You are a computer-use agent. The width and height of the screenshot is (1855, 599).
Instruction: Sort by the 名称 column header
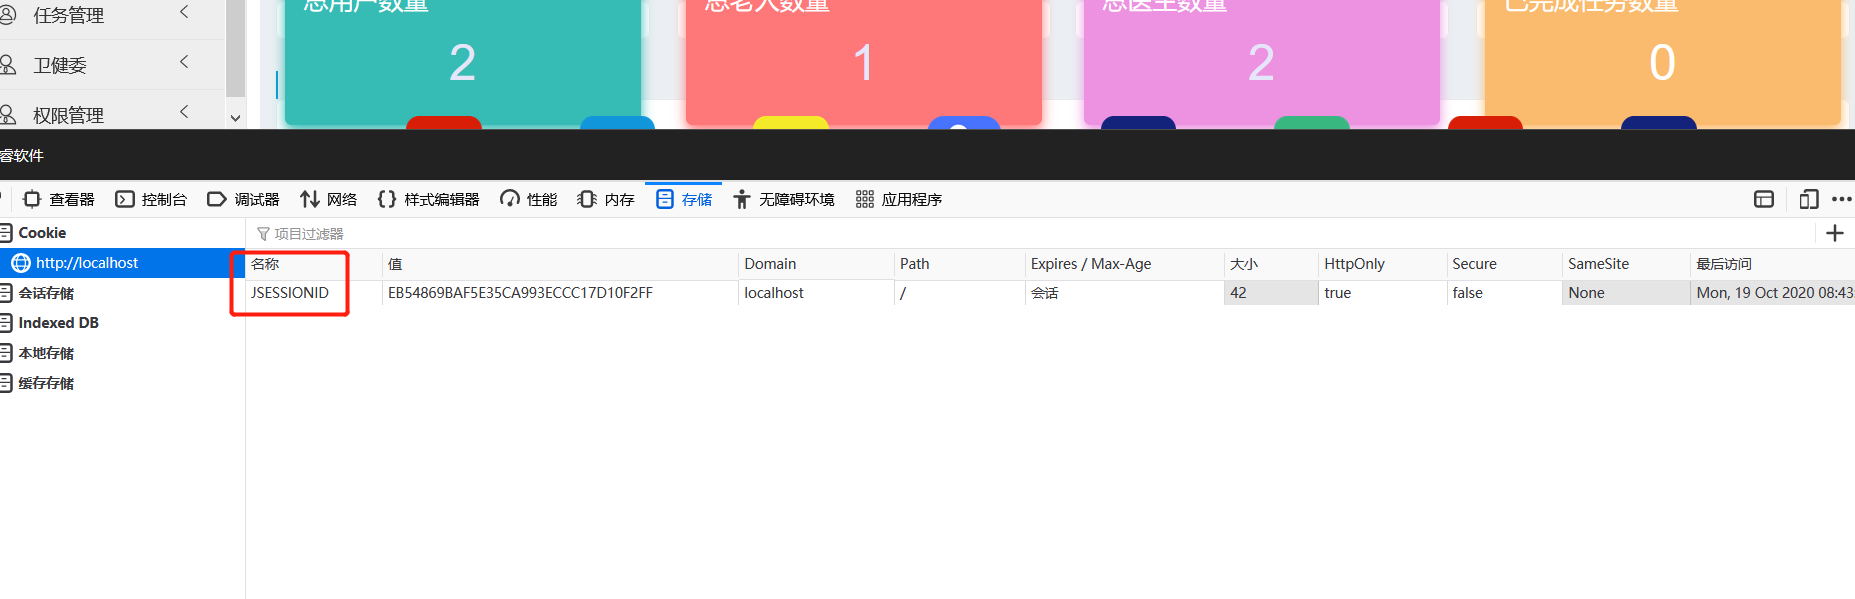coord(313,264)
